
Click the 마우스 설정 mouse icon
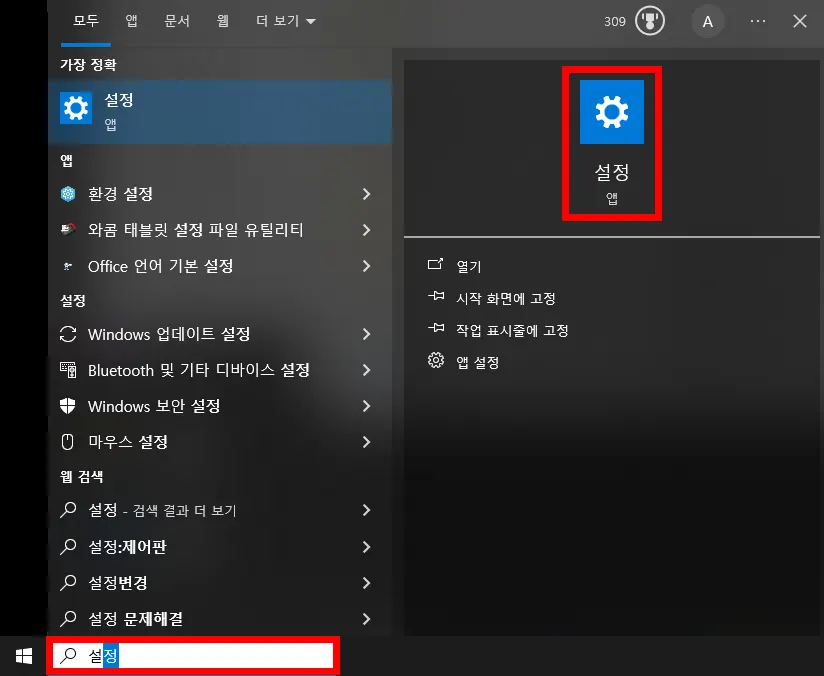(68, 442)
